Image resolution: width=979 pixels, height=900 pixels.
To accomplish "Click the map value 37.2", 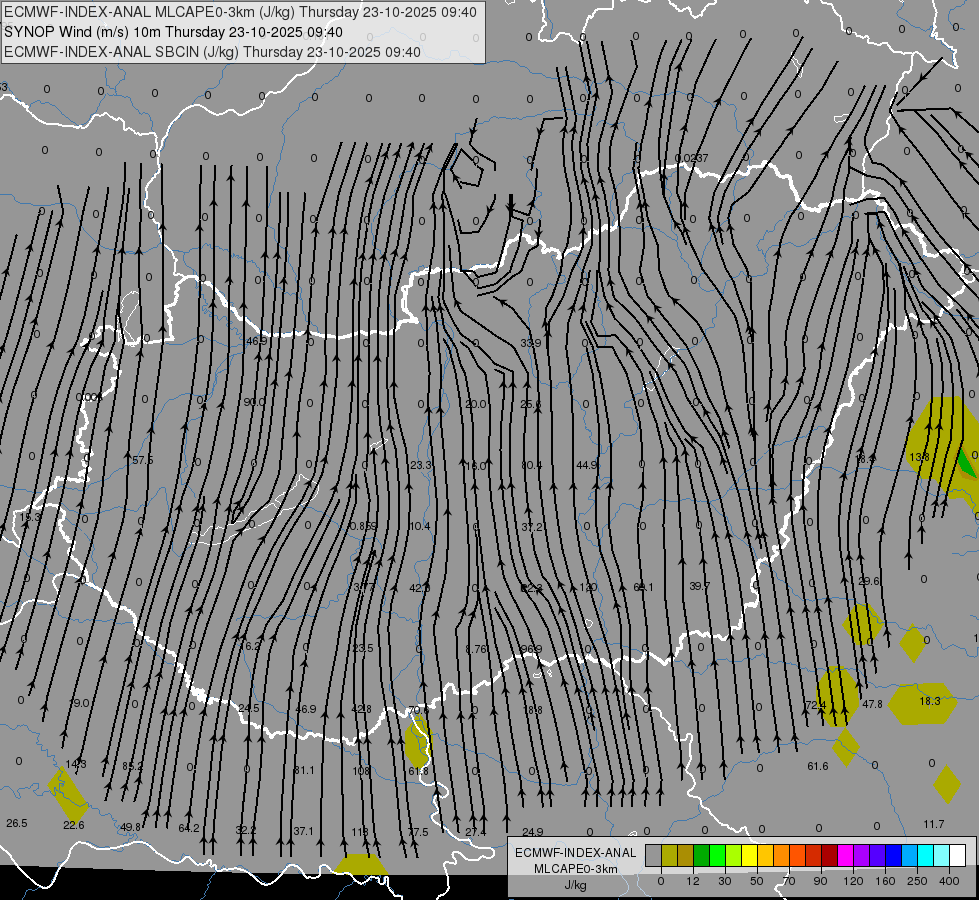I will [532, 527].
